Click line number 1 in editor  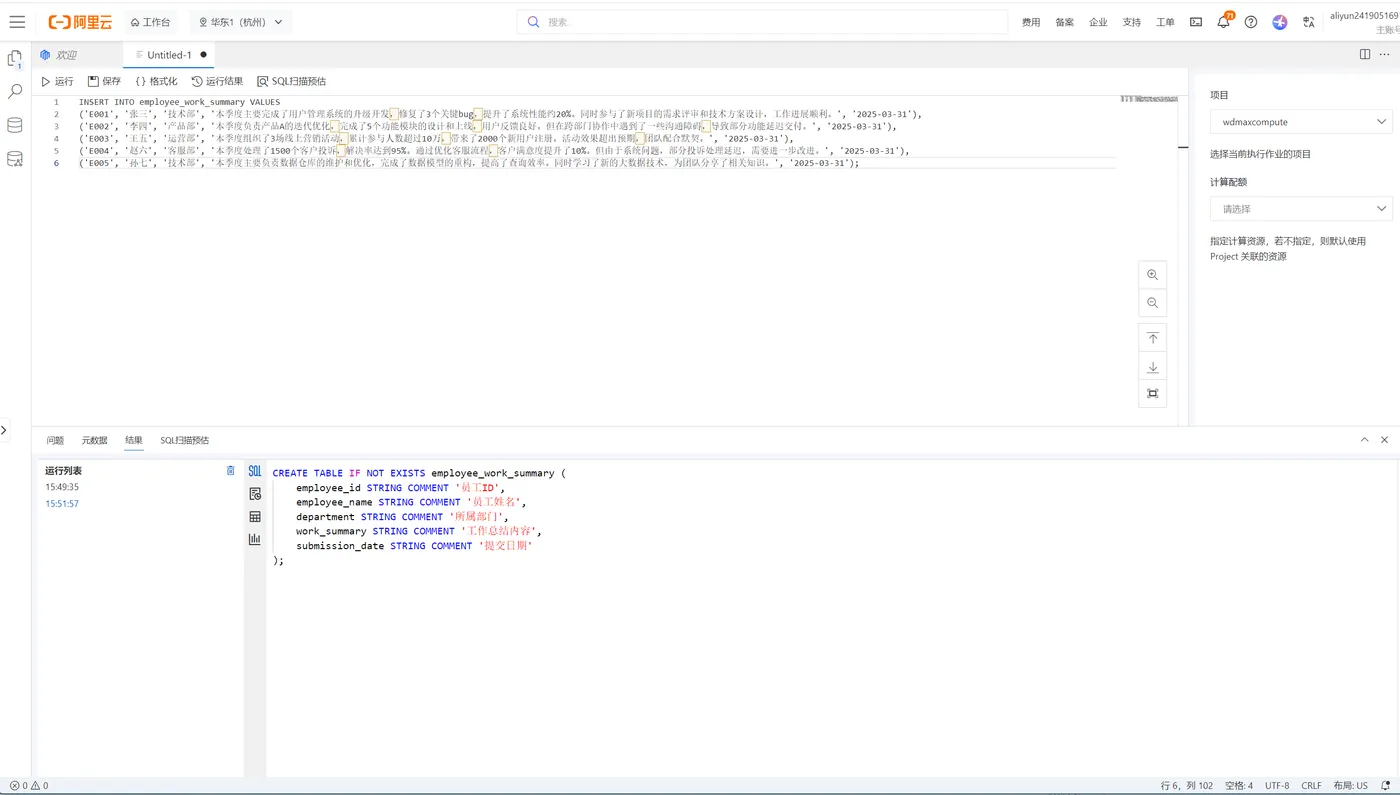(x=56, y=102)
